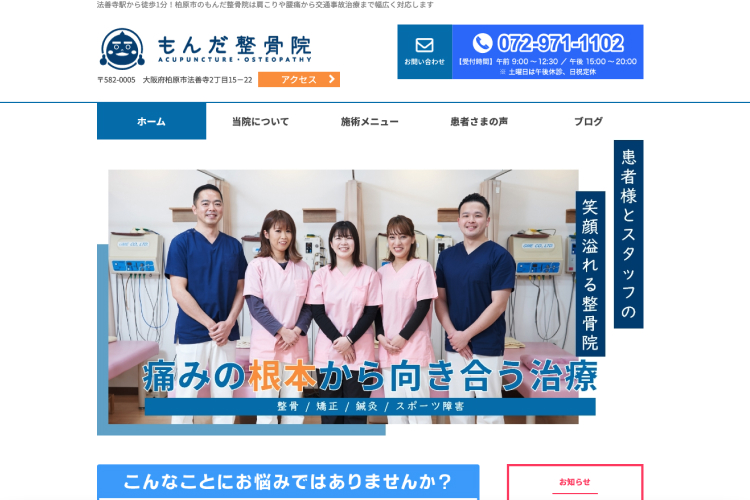This screenshot has width=750, height=500.
Task: Click the 痛みの根本から向き合う治療 headline
Action: 370,376
